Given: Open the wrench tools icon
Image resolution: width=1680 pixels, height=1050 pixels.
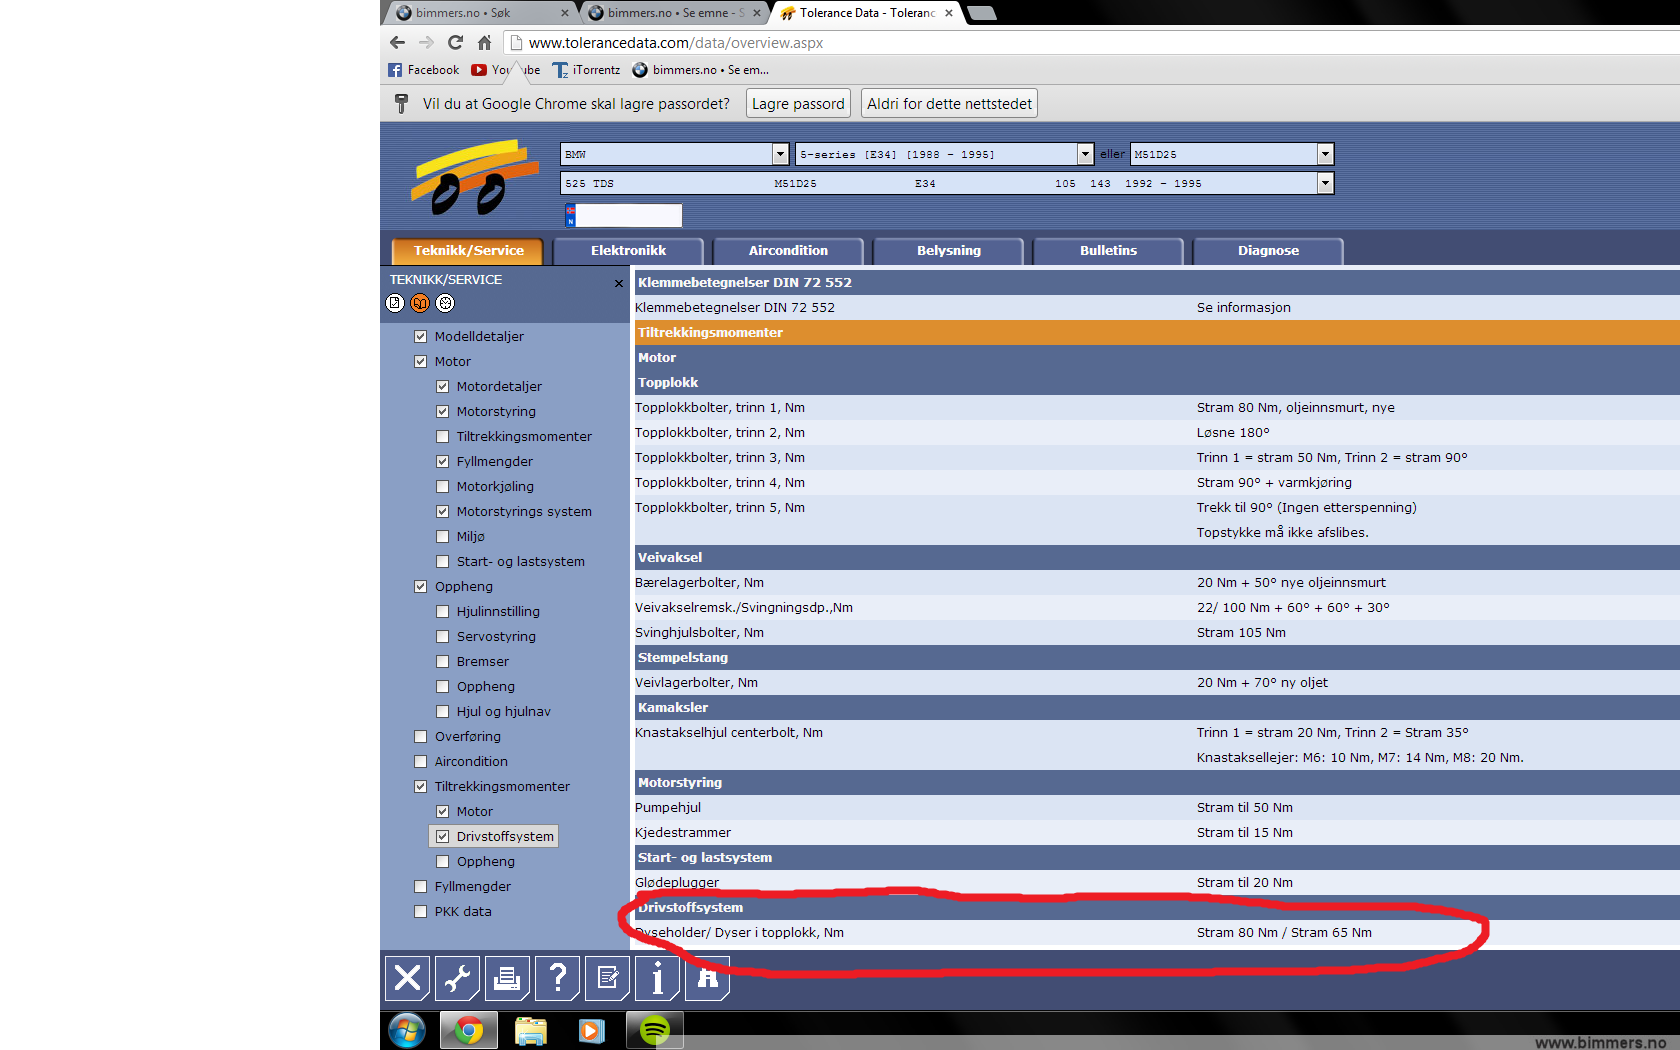Looking at the screenshot, I should (457, 977).
